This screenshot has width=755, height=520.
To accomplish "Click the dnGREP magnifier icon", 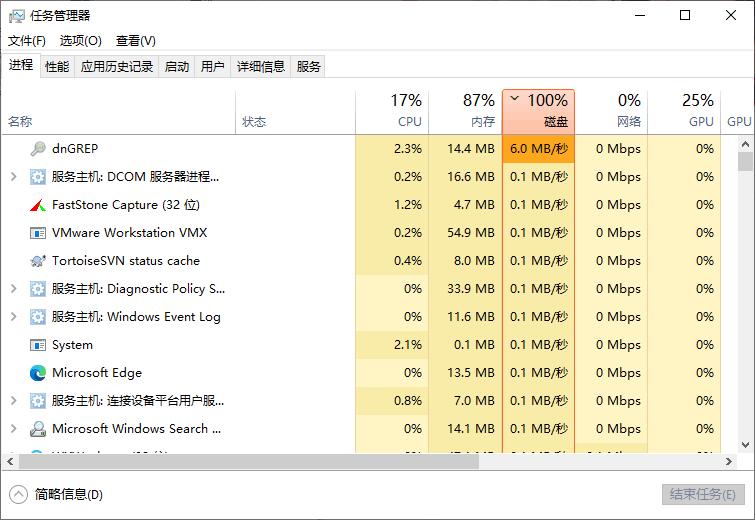I will click(x=38, y=149).
